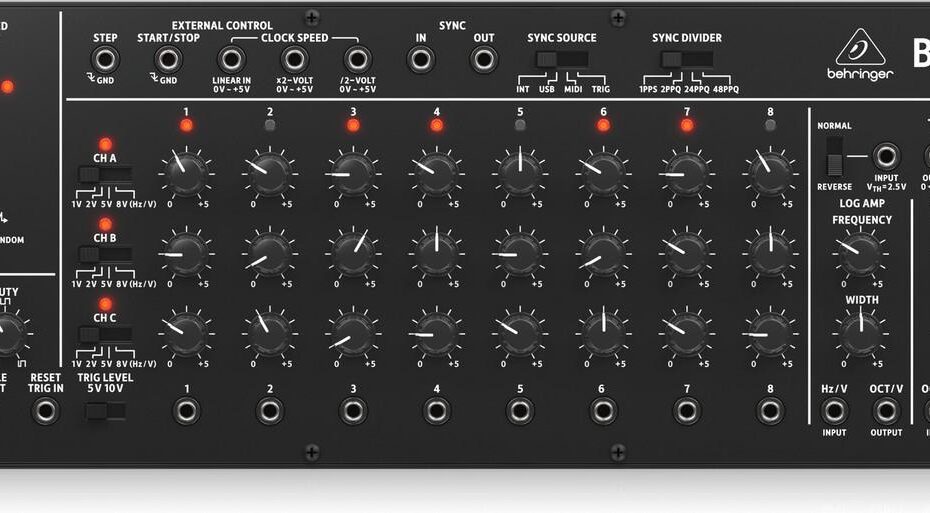Viewport: 930px width, 513px height.
Task: Click the CH A step 5 knob
Action: pyautogui.click(x=520, y=174)
